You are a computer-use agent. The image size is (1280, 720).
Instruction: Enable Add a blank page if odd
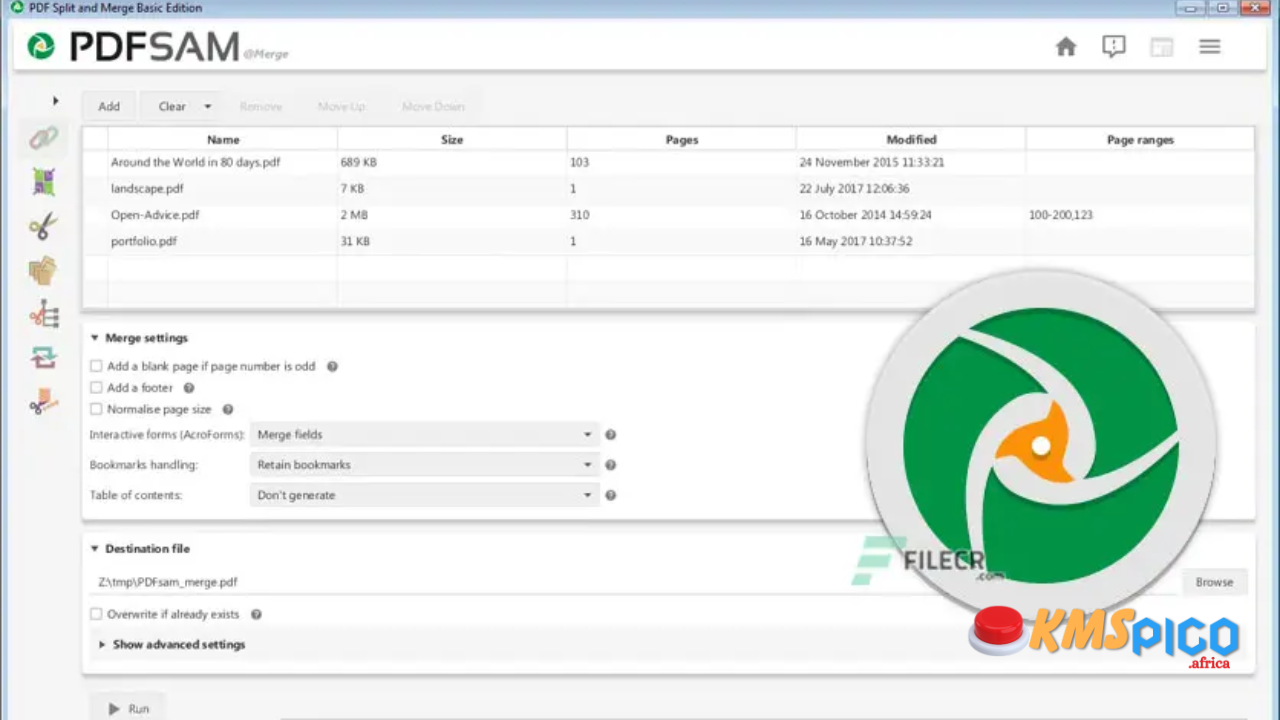pyautogui.click(x=96, y=367)
